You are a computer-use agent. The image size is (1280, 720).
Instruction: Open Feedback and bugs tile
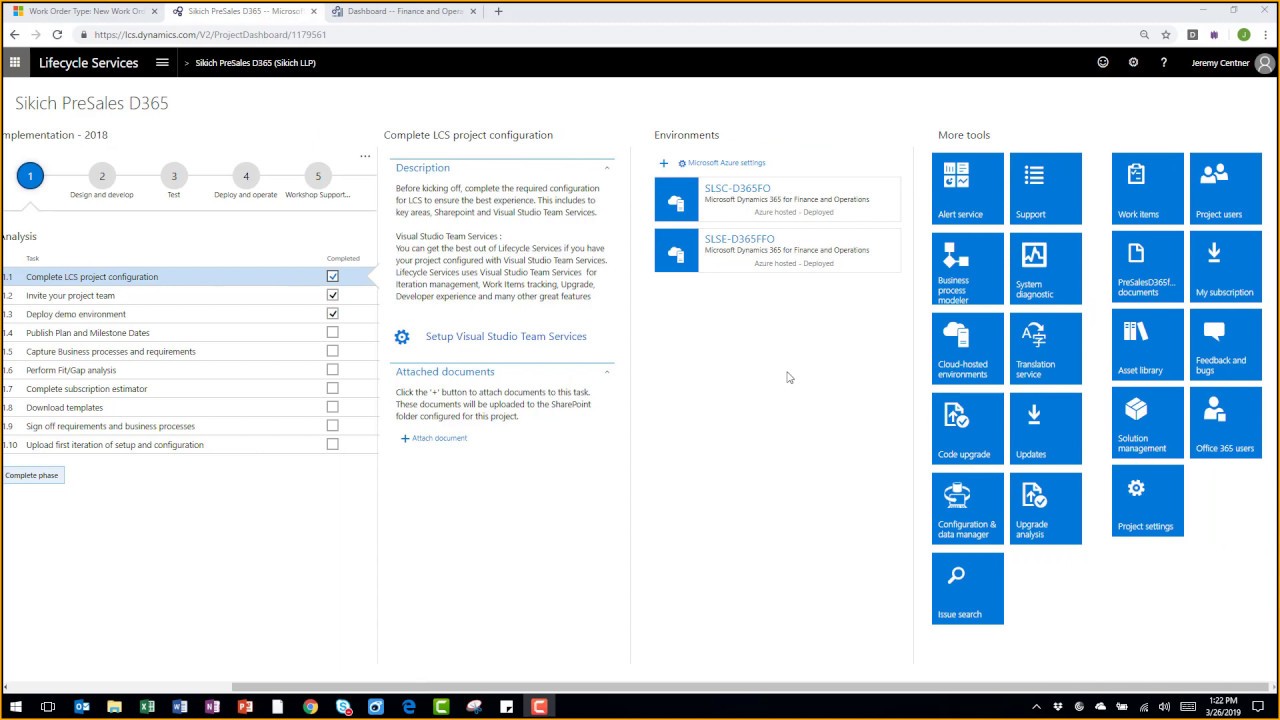1225,345
